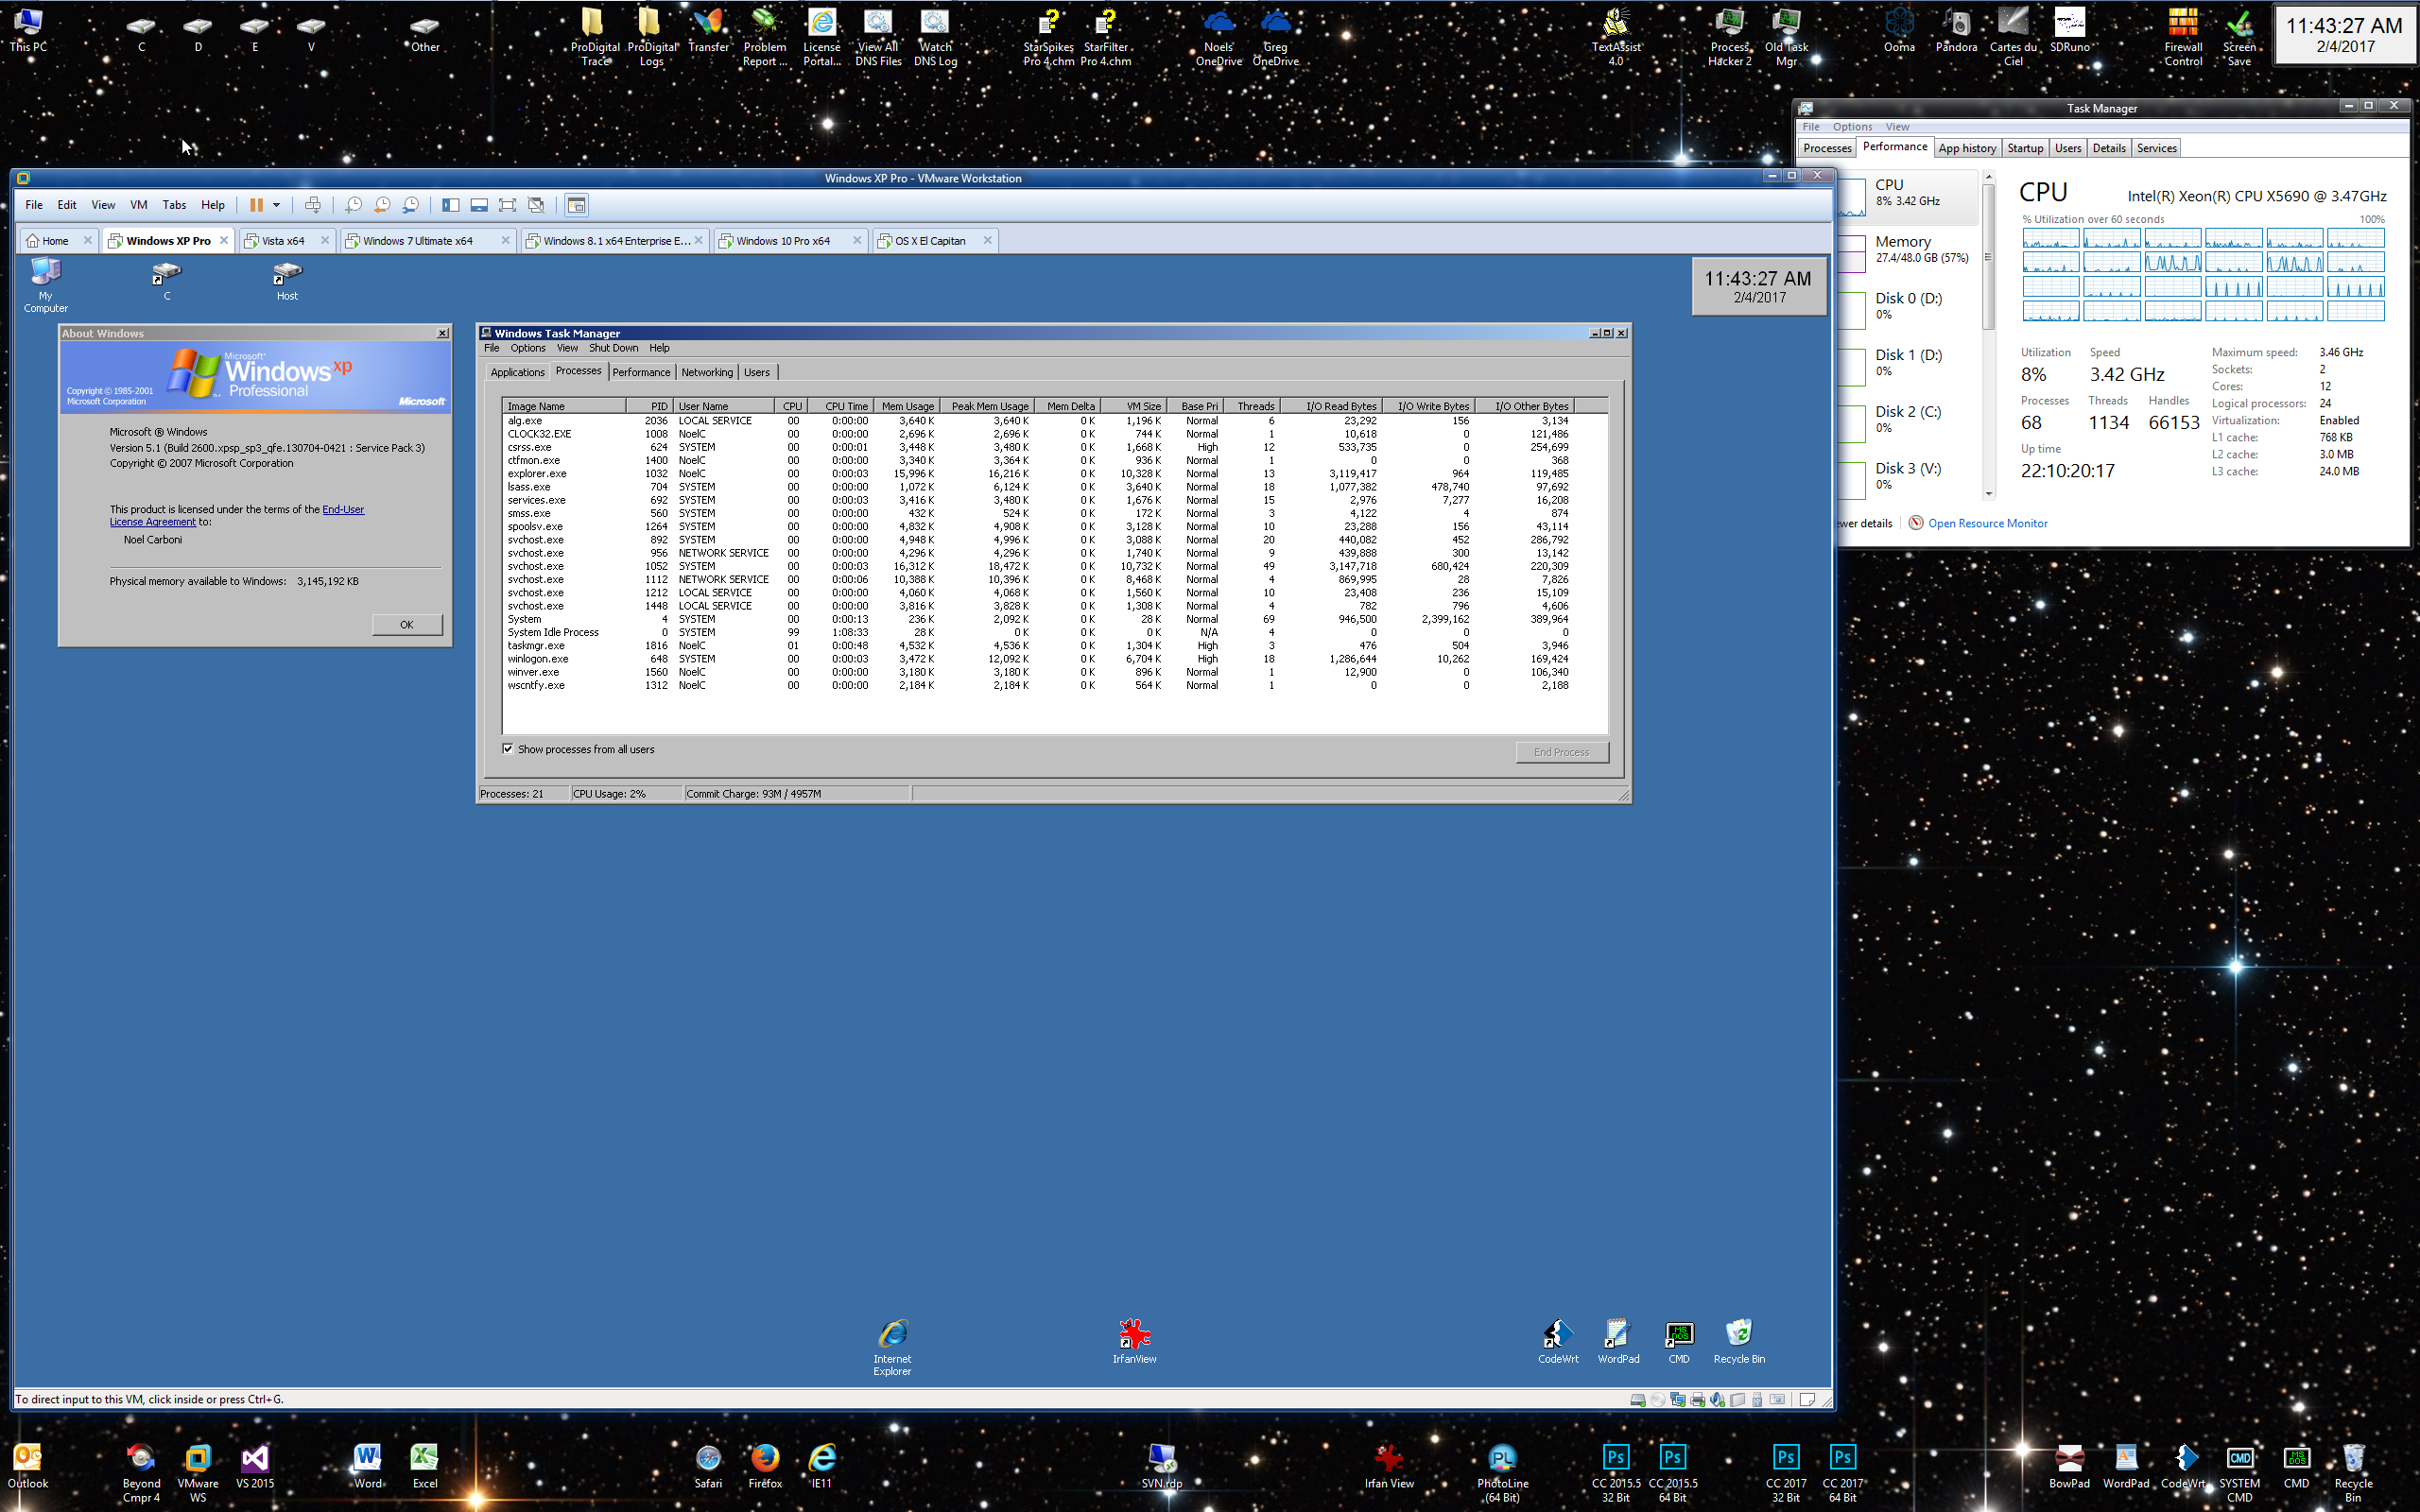Open the End-User License Agreement link
This screenshot has width=2420, height=1512.
pos(237,515)
